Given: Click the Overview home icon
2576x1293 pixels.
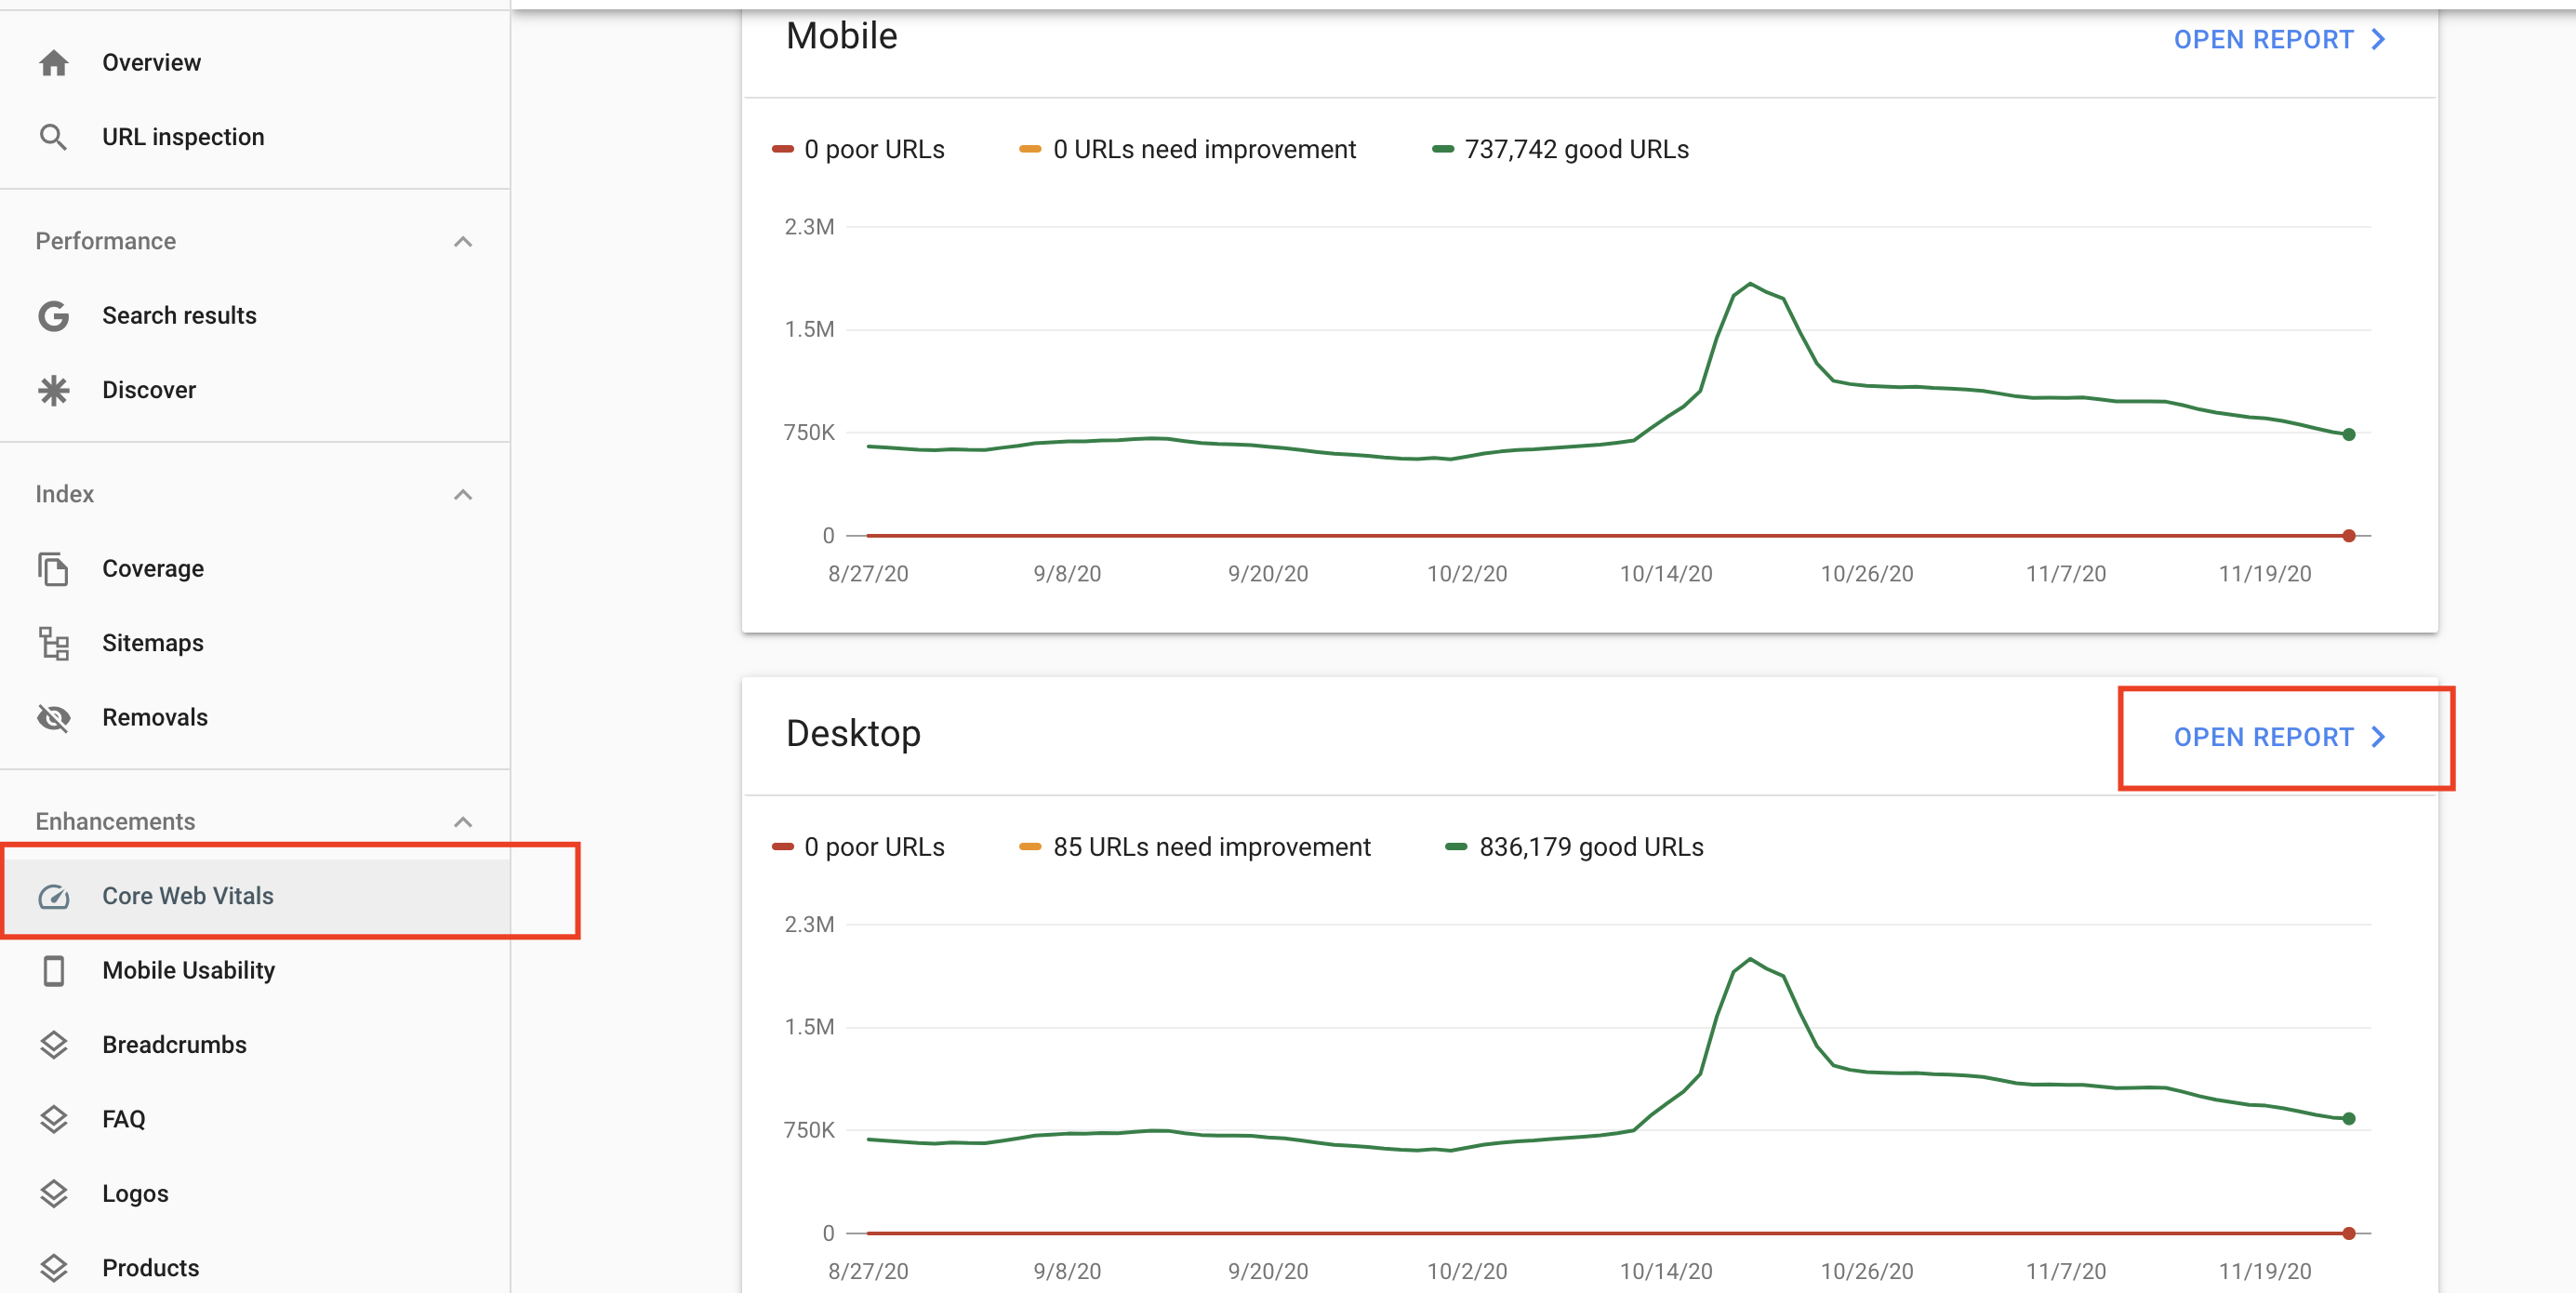Looking at the screenshot, I should point(53,63).
